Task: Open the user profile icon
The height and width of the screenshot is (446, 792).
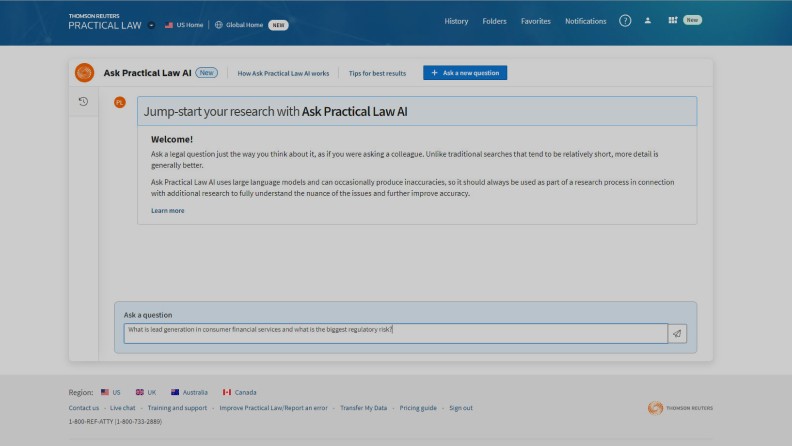Action: 648,21
